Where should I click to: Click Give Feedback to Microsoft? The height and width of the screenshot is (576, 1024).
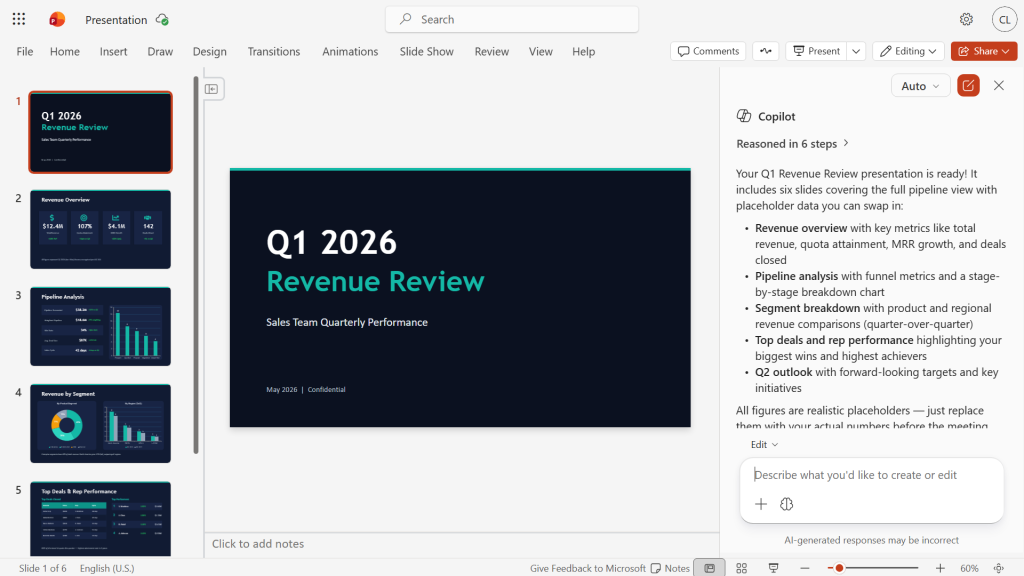click(588, 568)
